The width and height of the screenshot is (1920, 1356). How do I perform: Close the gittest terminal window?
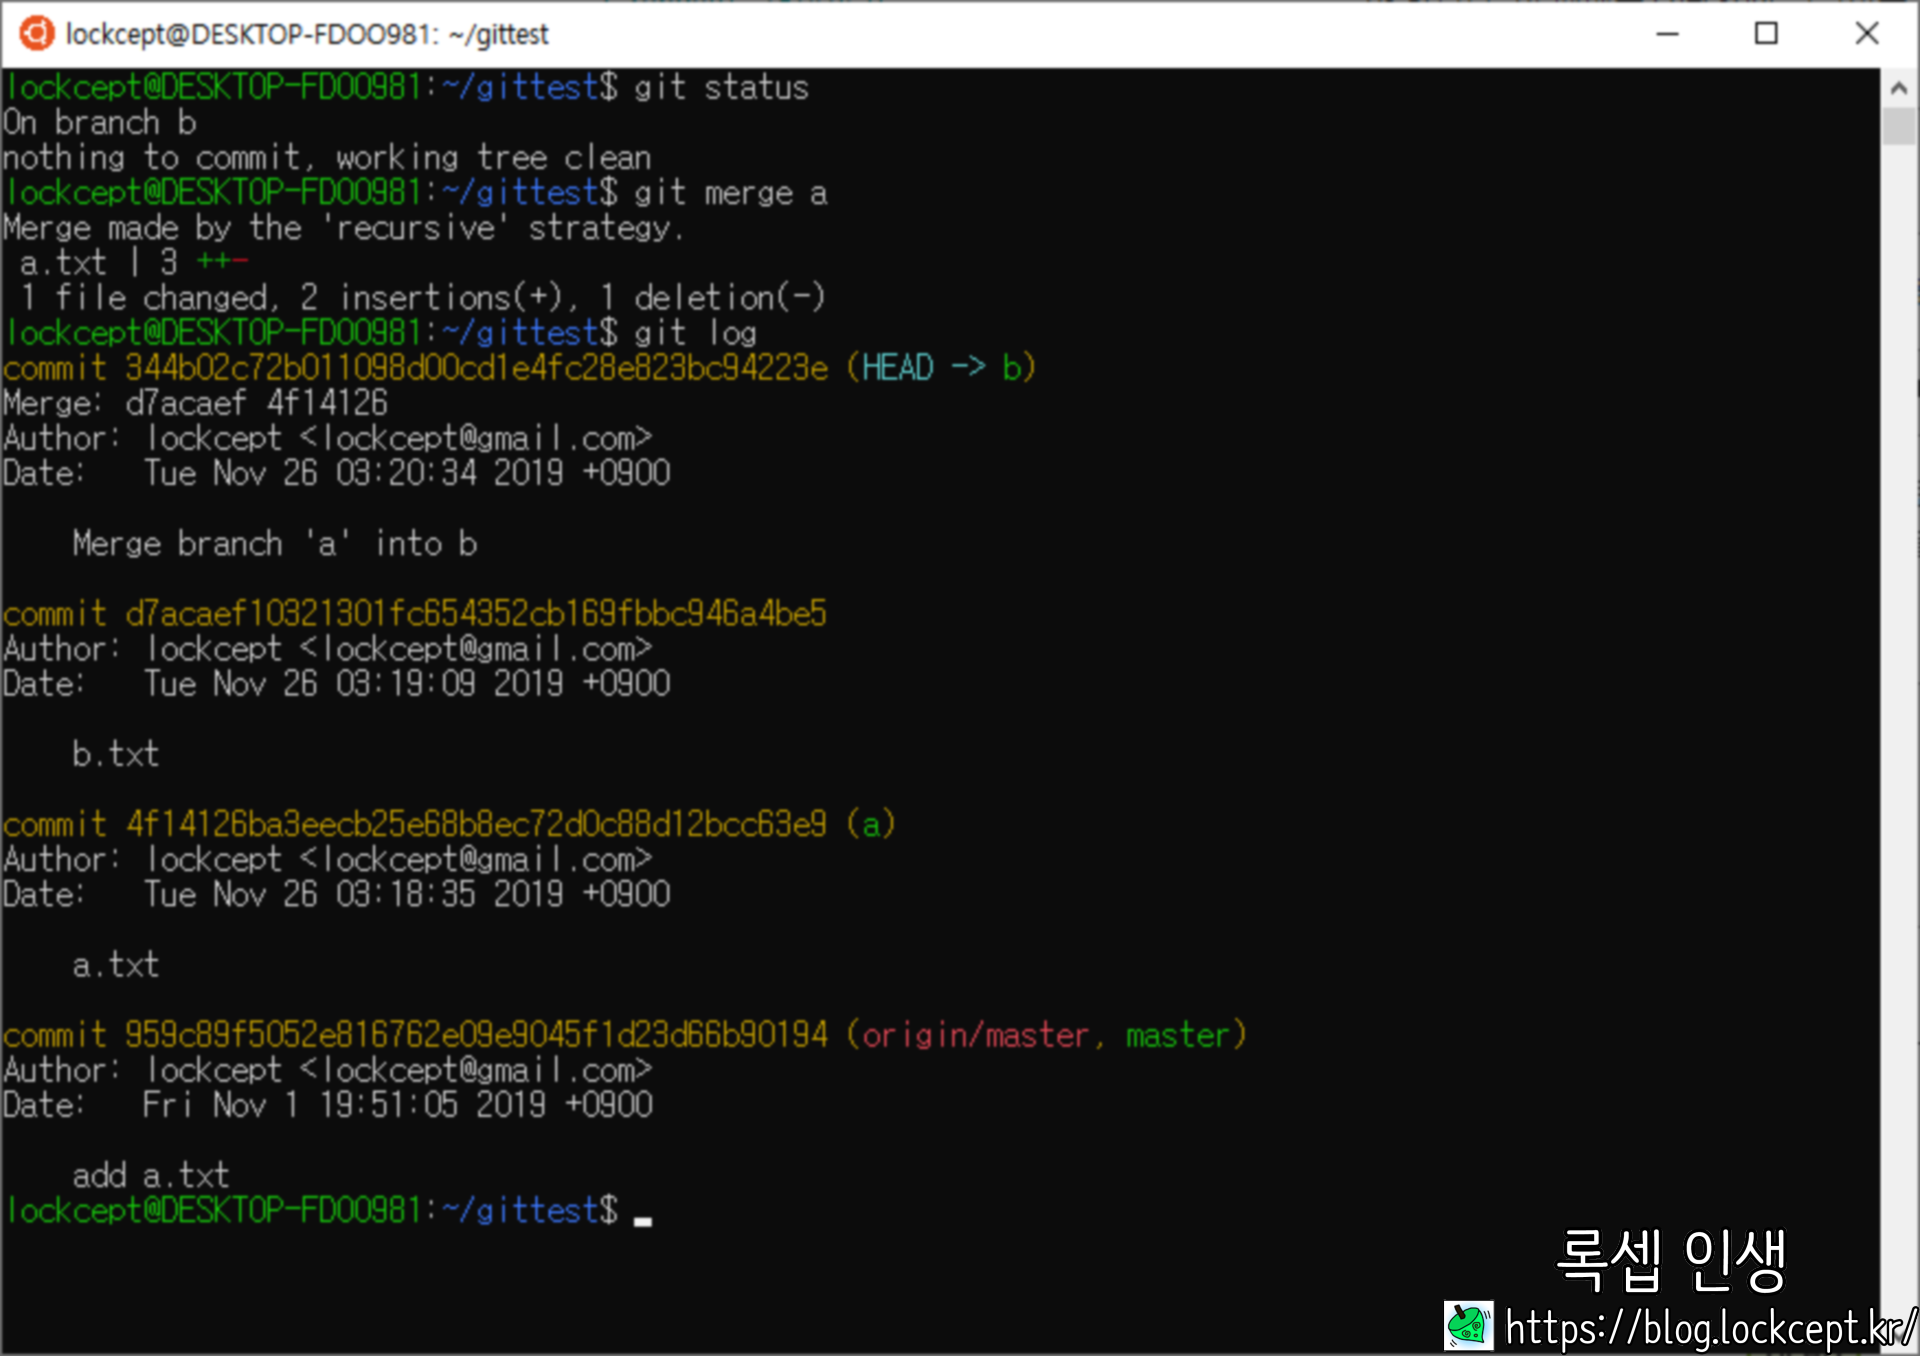pos(1866,34)
